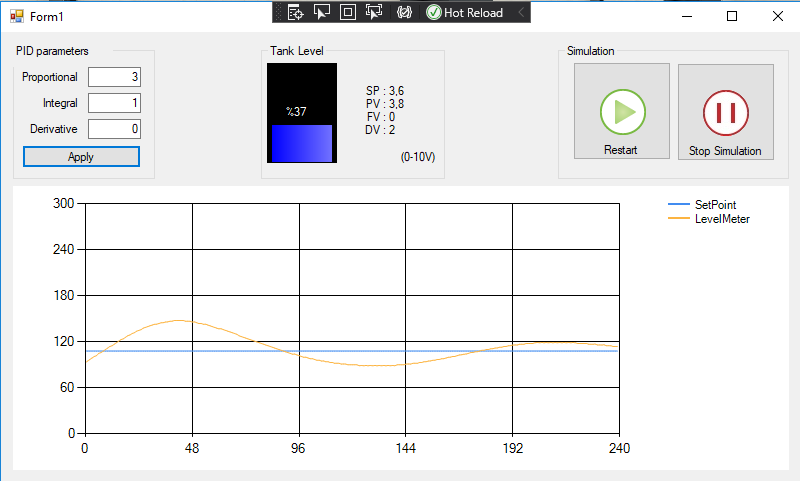
Task: Click the x-axis label '96'
Action: [298, 448]
